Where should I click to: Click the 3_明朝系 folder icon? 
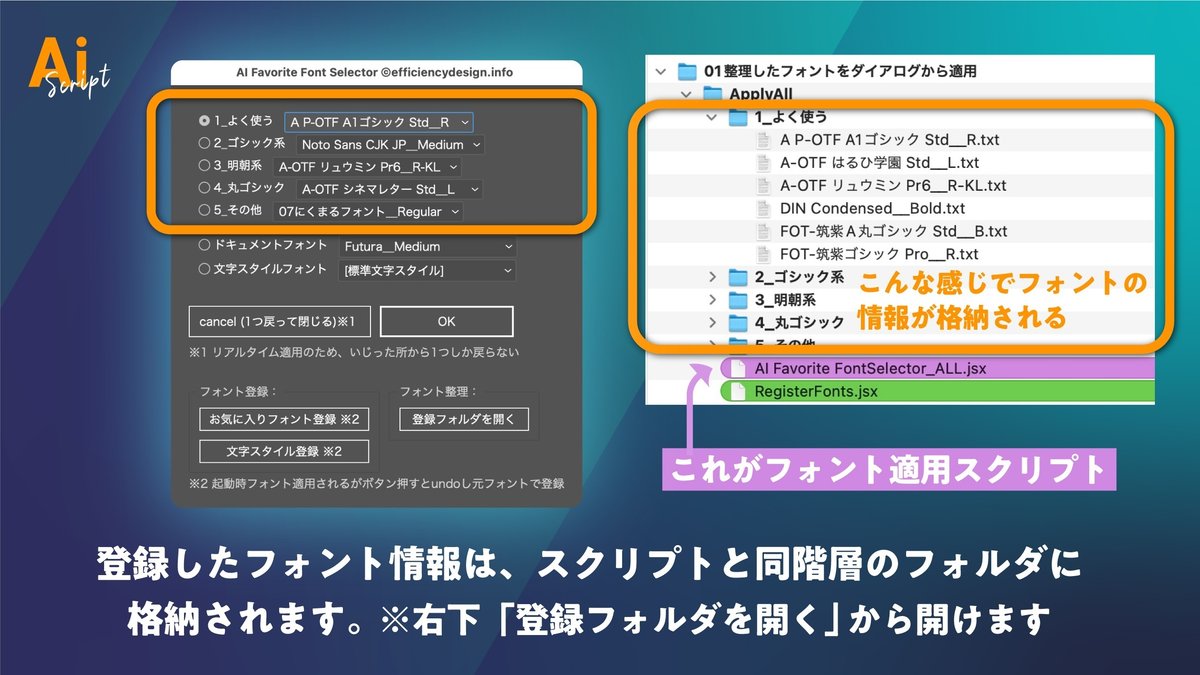click(738, 300)
